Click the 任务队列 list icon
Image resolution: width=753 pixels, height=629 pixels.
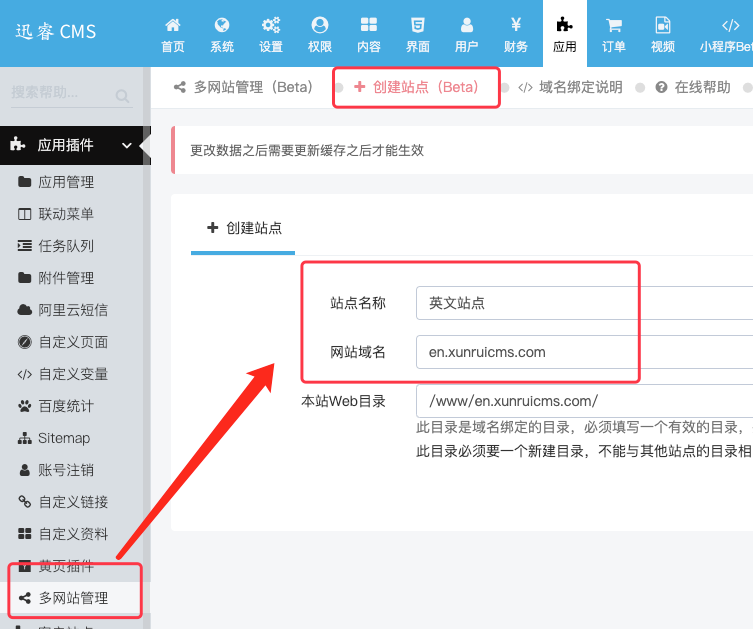pos(24,246)
